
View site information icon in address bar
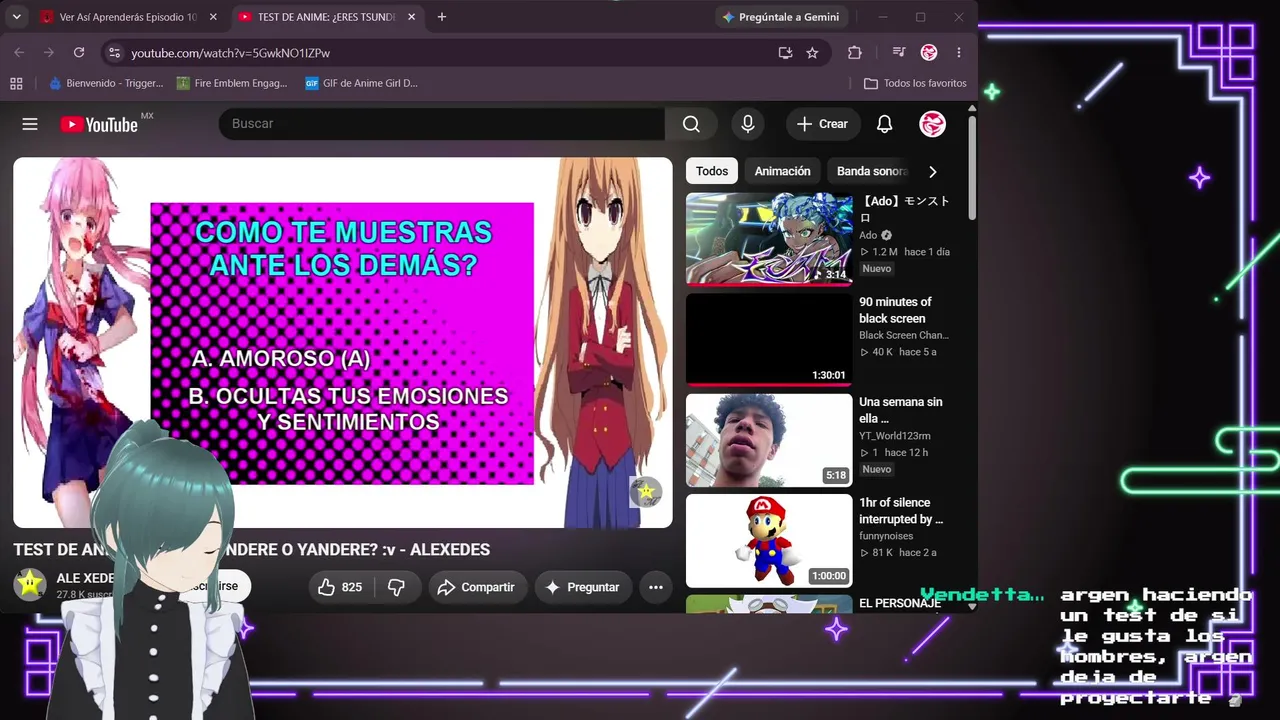click(114, 53)
